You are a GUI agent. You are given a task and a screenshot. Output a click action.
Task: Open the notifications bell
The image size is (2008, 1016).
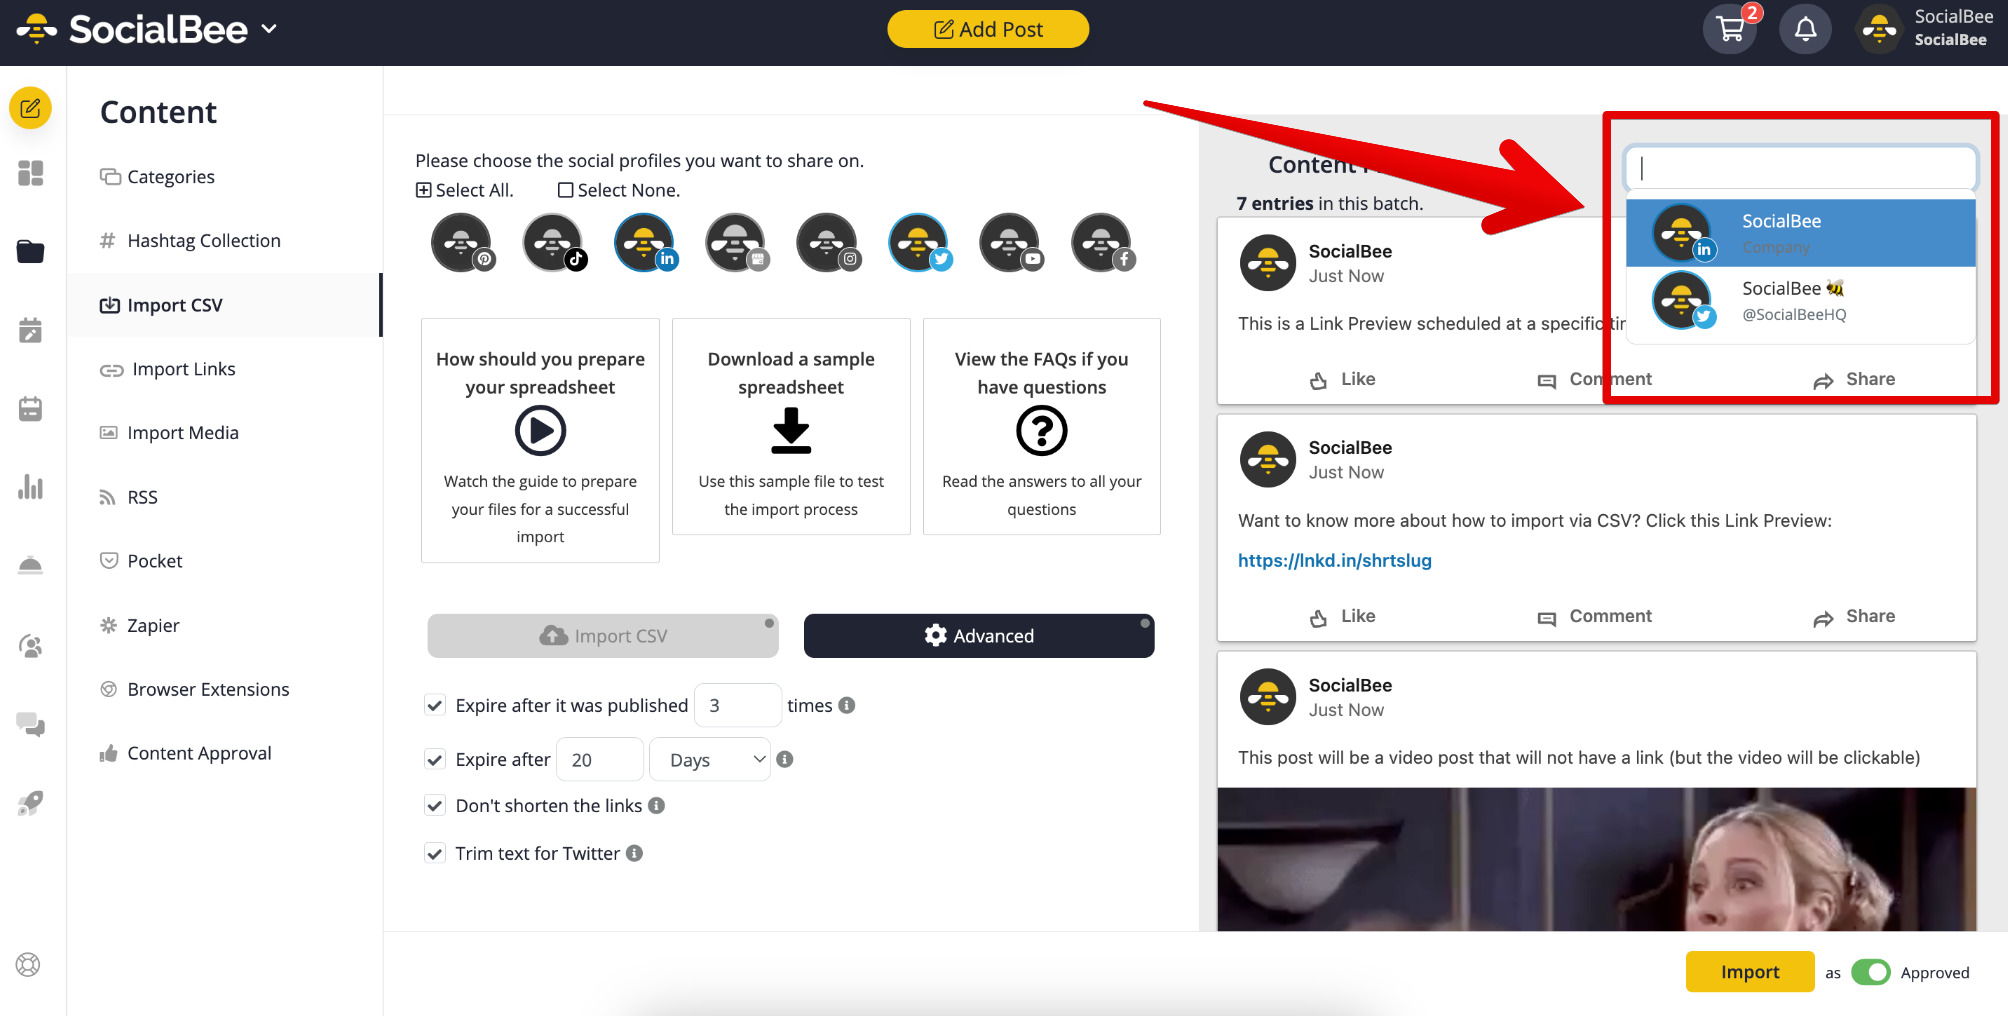click(x=1805, y=29)
